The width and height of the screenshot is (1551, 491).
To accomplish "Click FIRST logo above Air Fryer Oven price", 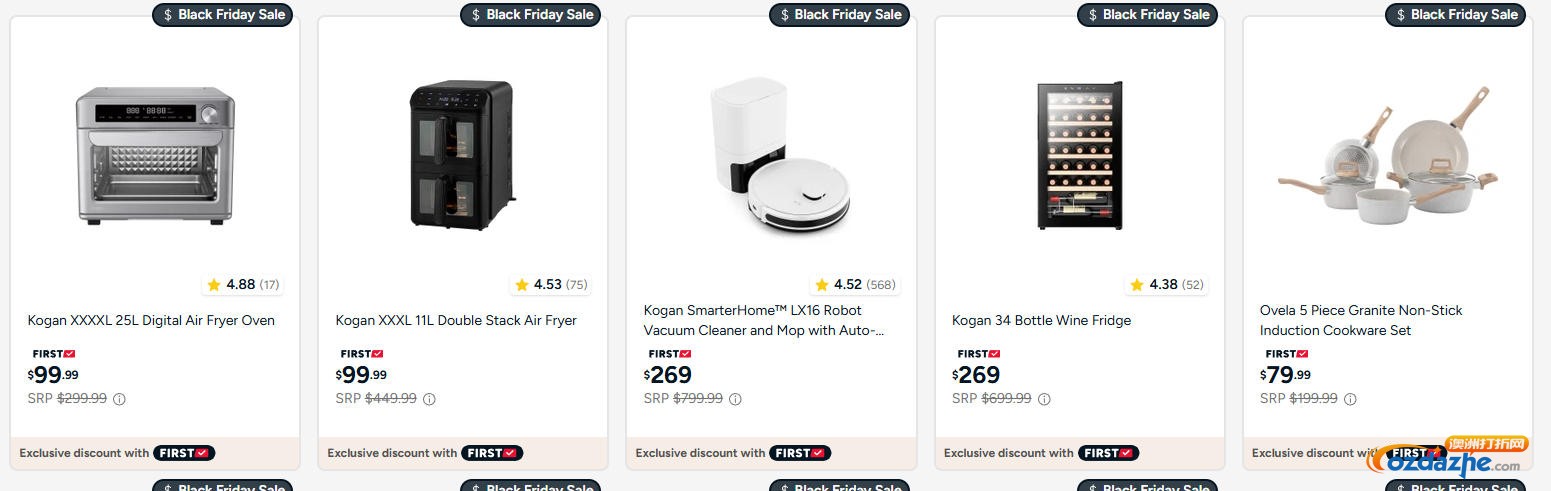I will coord(54,354).
